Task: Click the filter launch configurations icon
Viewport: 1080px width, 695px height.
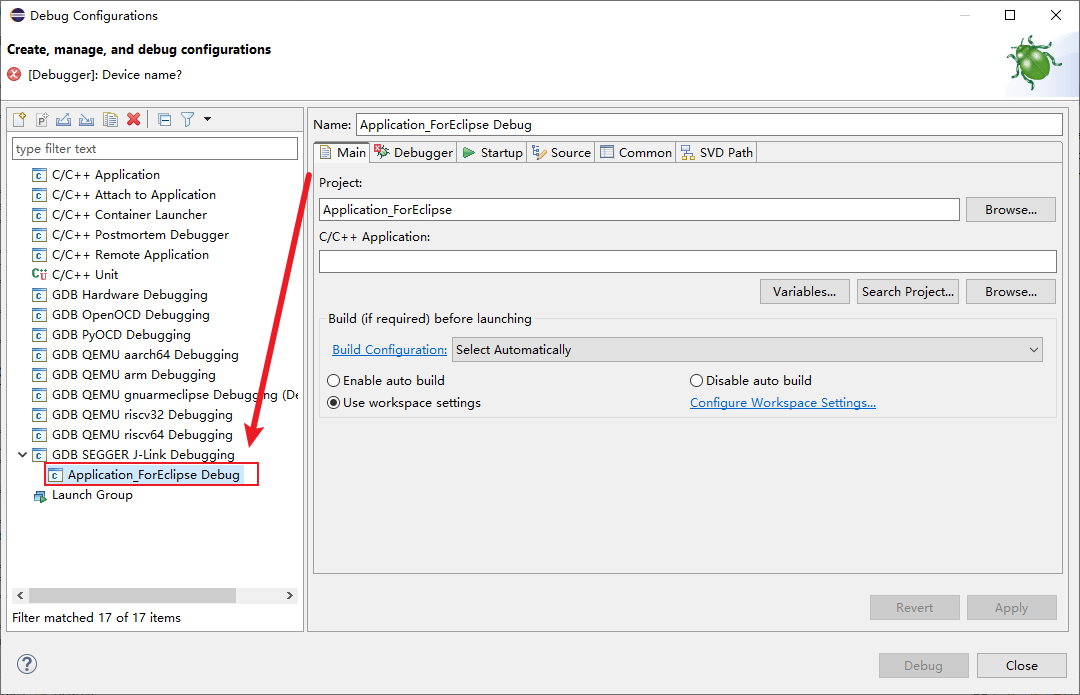Action: (187, 119)
